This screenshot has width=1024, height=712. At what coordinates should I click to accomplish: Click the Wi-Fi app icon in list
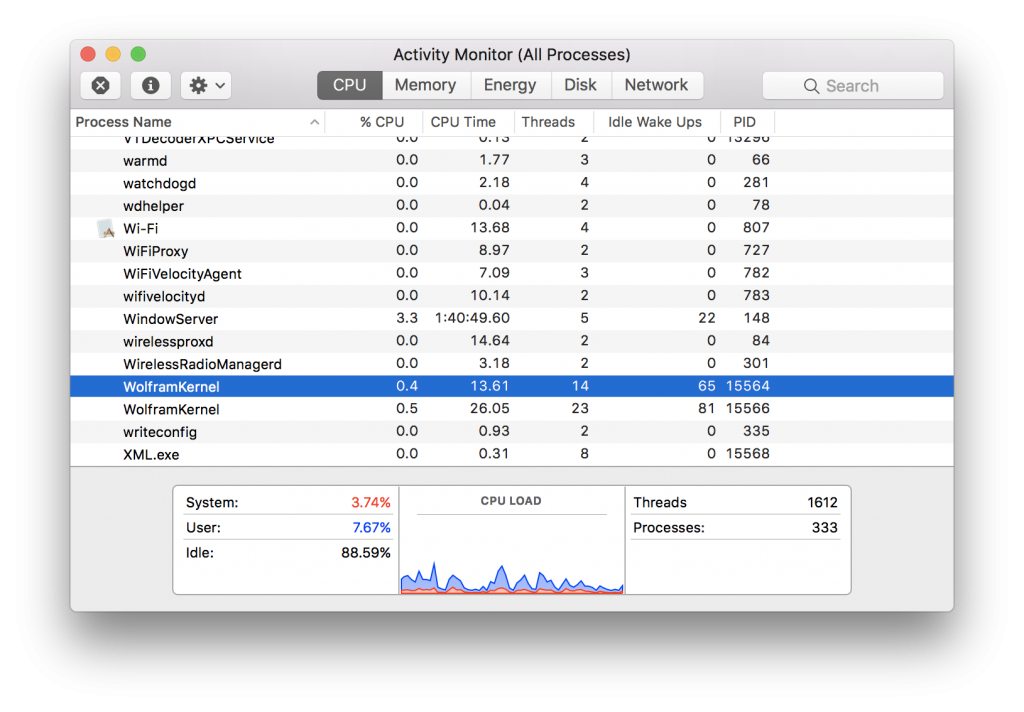106,229
